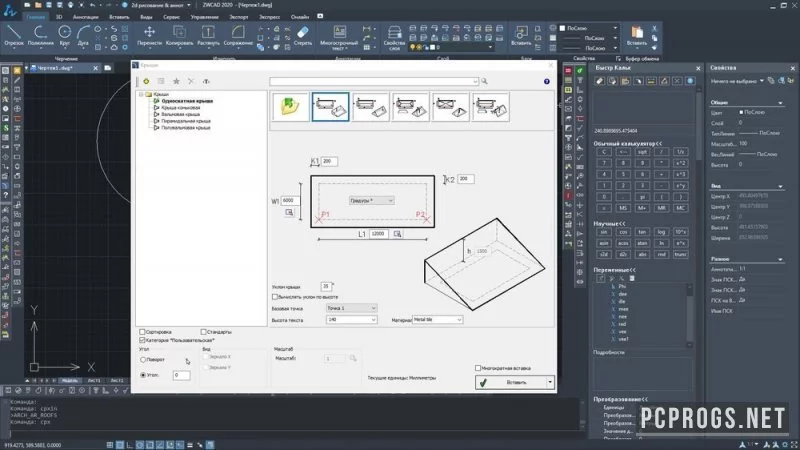Click the green circle icon in roof dialog toolbar
Image resolution: width=800 pixels, height=450 pixels.
[146, 81]
